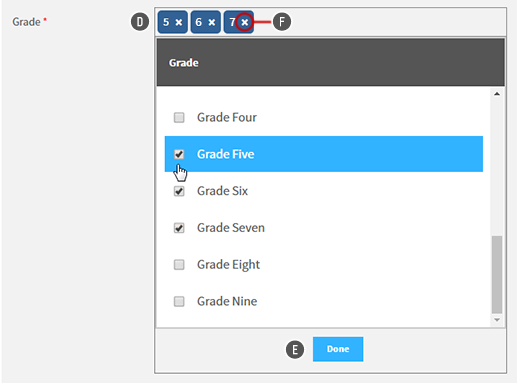Select the Grade Nine list item label

coord(227,301)
